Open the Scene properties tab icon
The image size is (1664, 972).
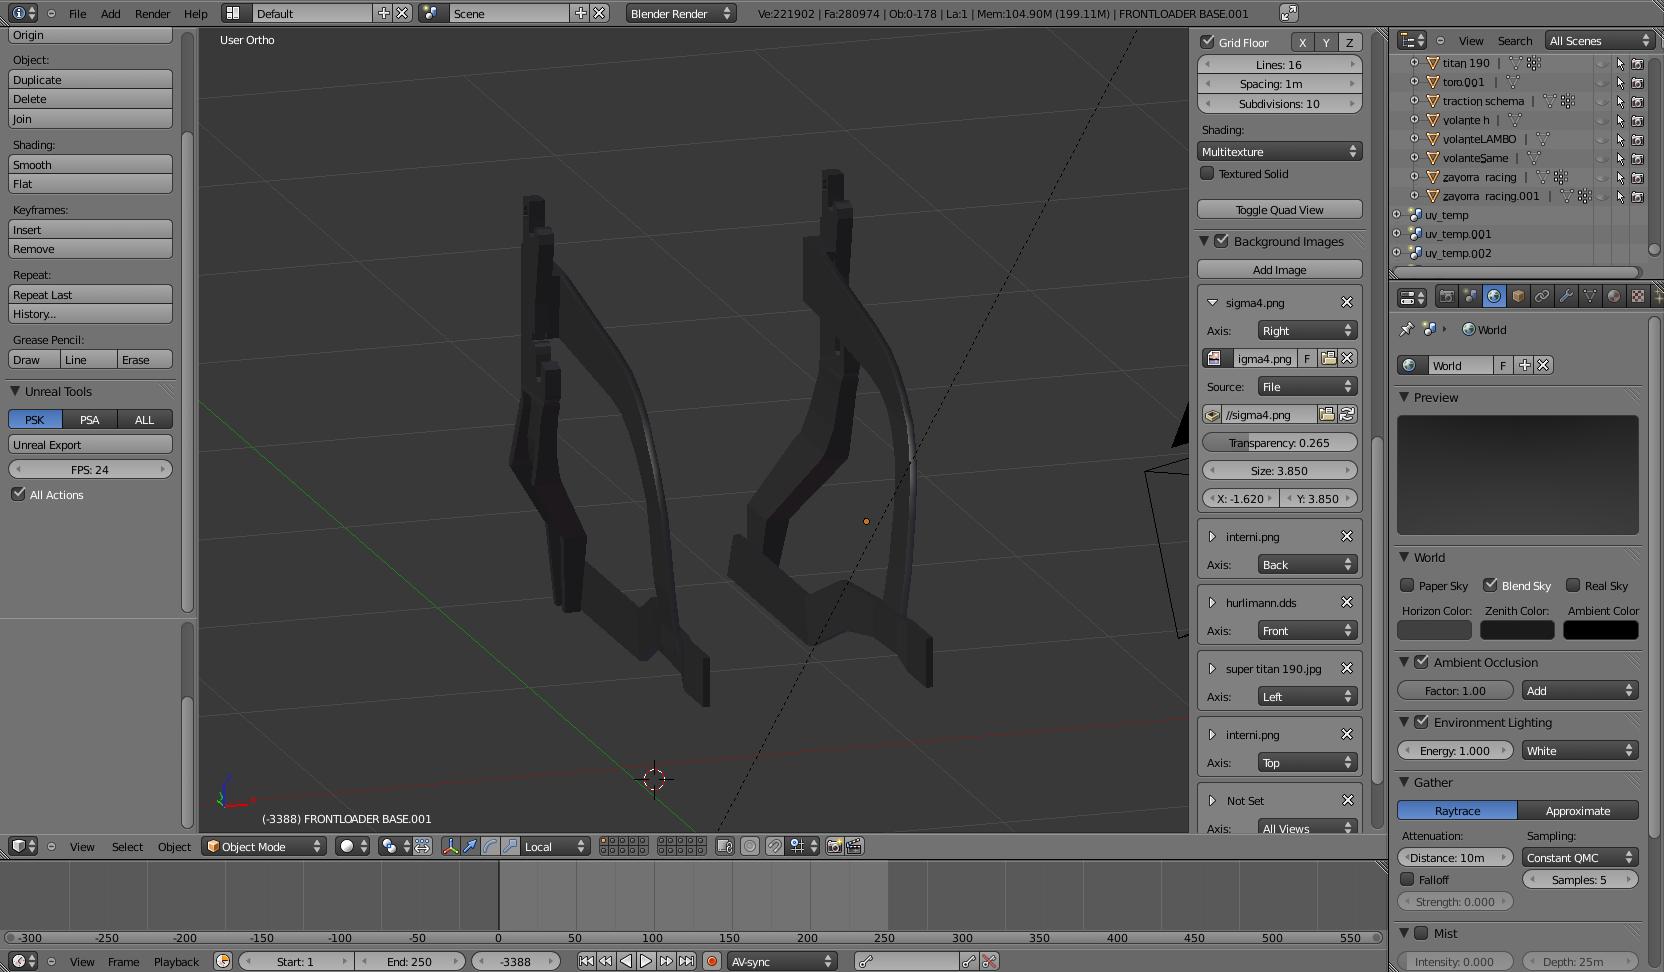[1470, 296]
